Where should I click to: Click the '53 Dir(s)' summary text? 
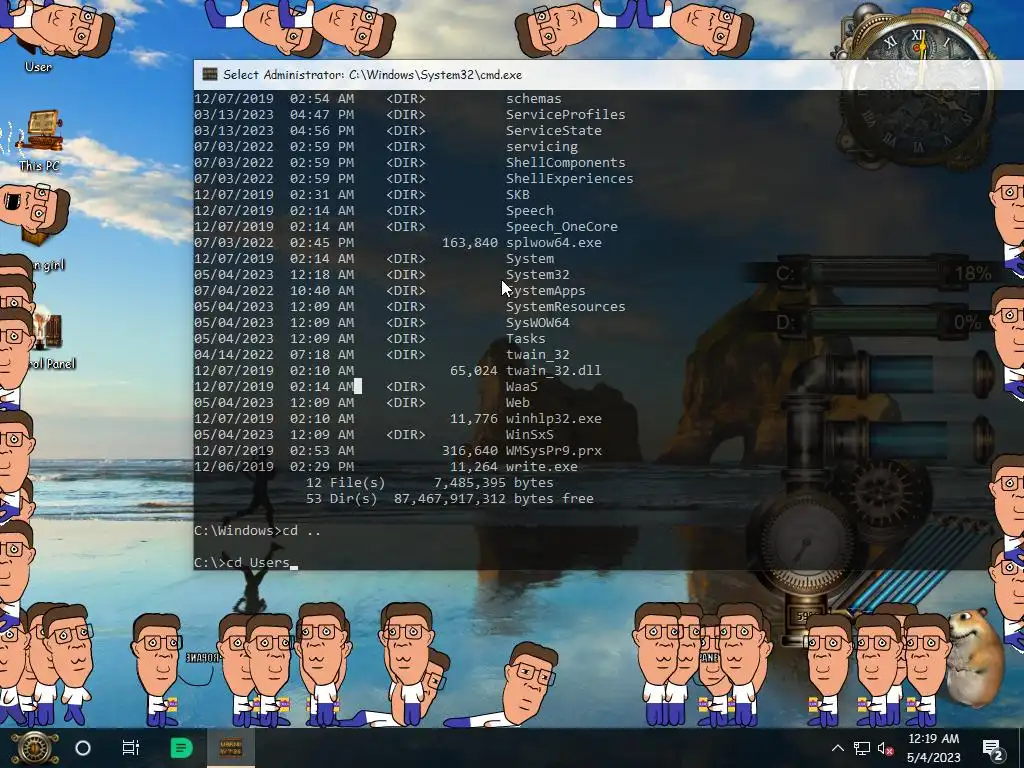342,498
